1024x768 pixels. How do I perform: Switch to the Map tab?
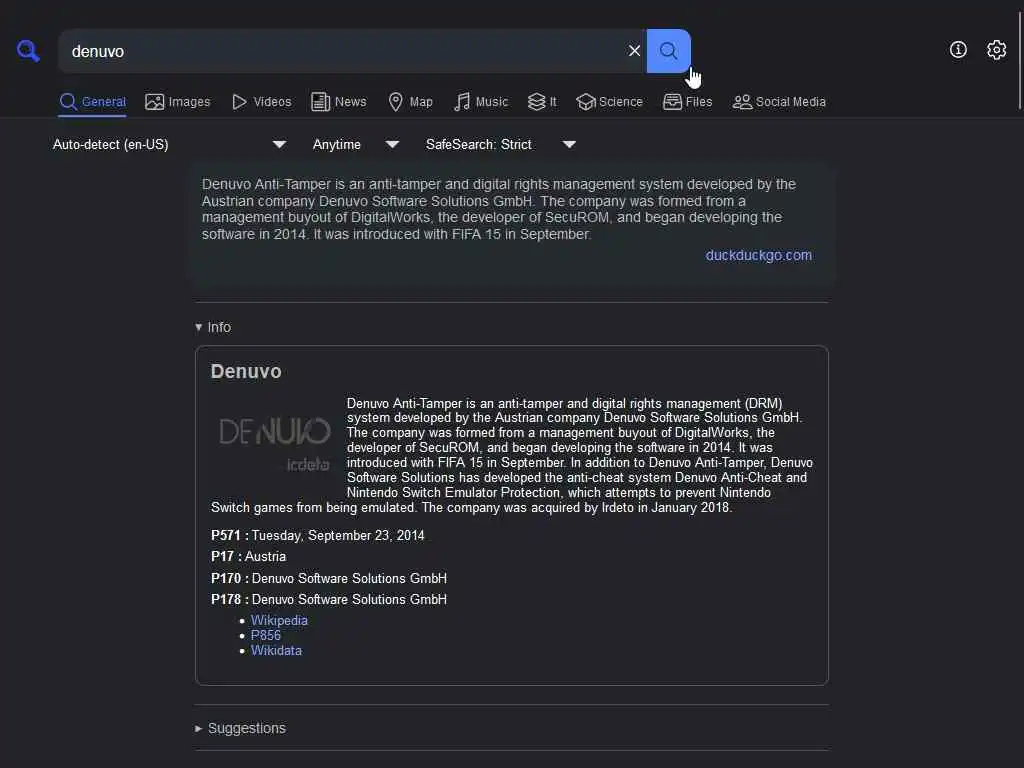pos(411,102)
